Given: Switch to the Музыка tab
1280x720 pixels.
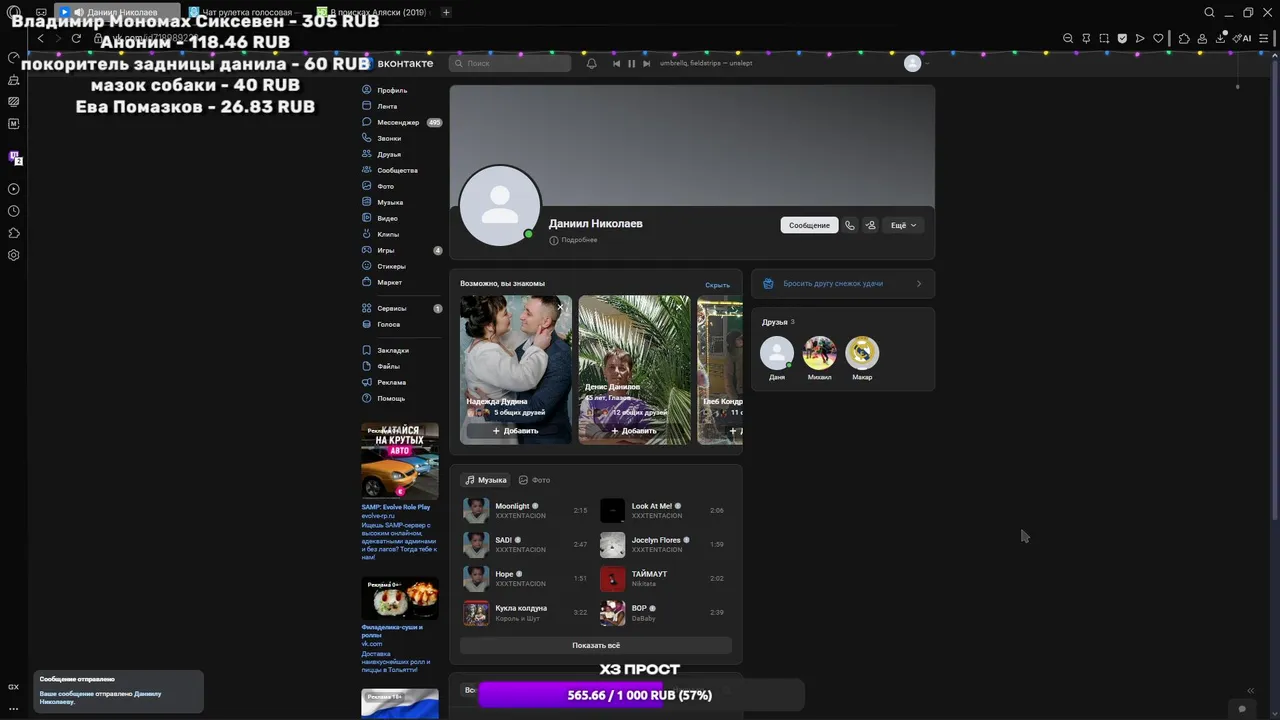Looking at the screenshot, I should (486, 480).
